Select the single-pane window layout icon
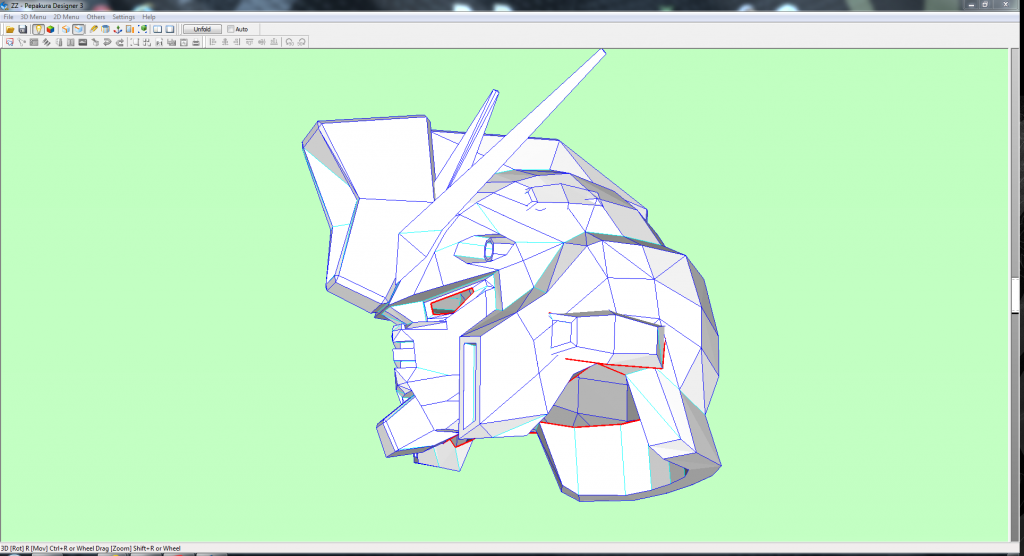This screenshot has height=556, width=1024. pos(170,29)
